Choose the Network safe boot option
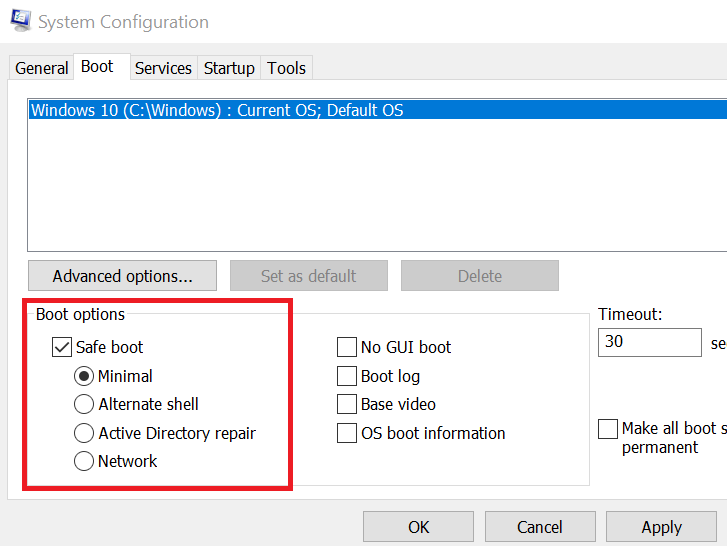This screenshot has height=546, width=727. tap(83, 461)
